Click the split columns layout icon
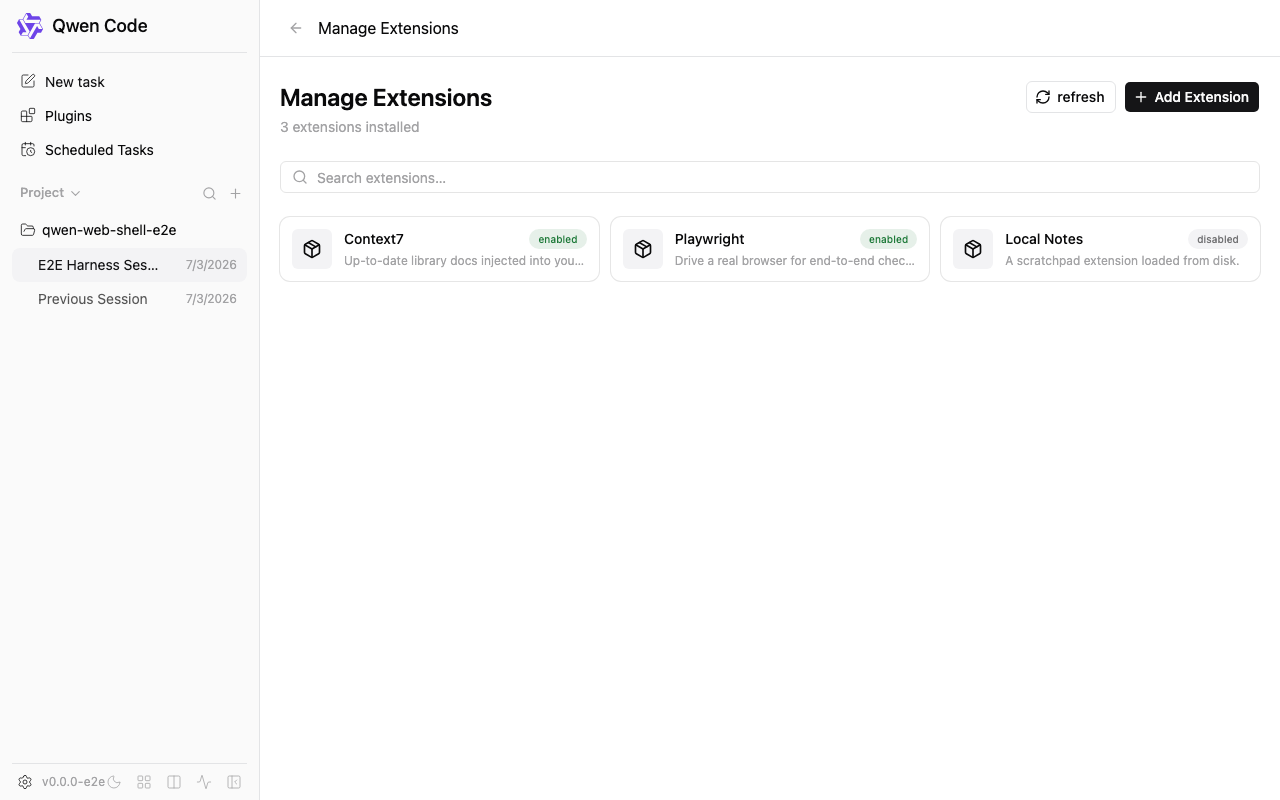The height and width of the screenshot is (800, 1280). (174, 782)
